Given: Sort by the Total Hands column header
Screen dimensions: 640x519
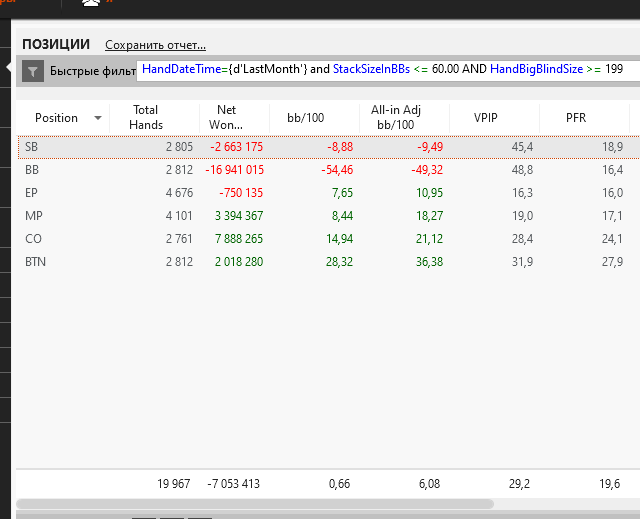Looking at the screenshot, I should click(x=146, y=118).
